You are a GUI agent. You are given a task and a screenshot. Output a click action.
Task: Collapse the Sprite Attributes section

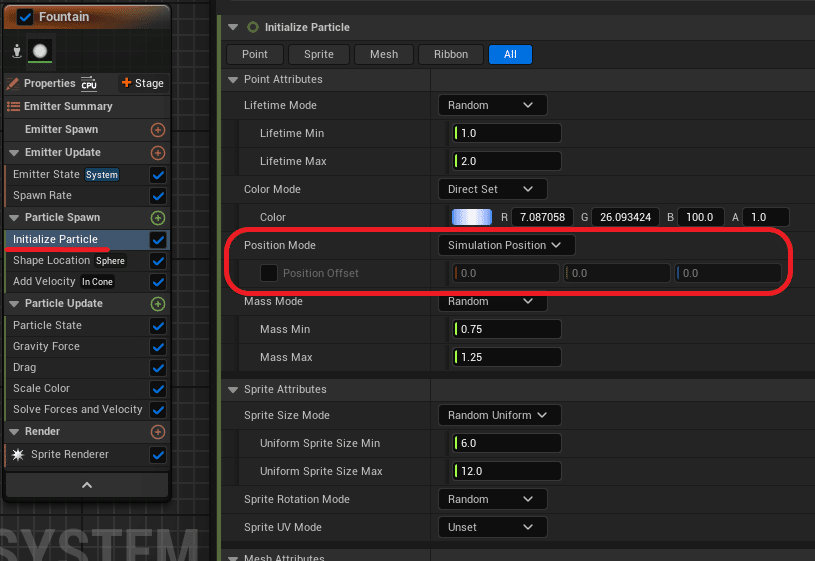(233, 389)
